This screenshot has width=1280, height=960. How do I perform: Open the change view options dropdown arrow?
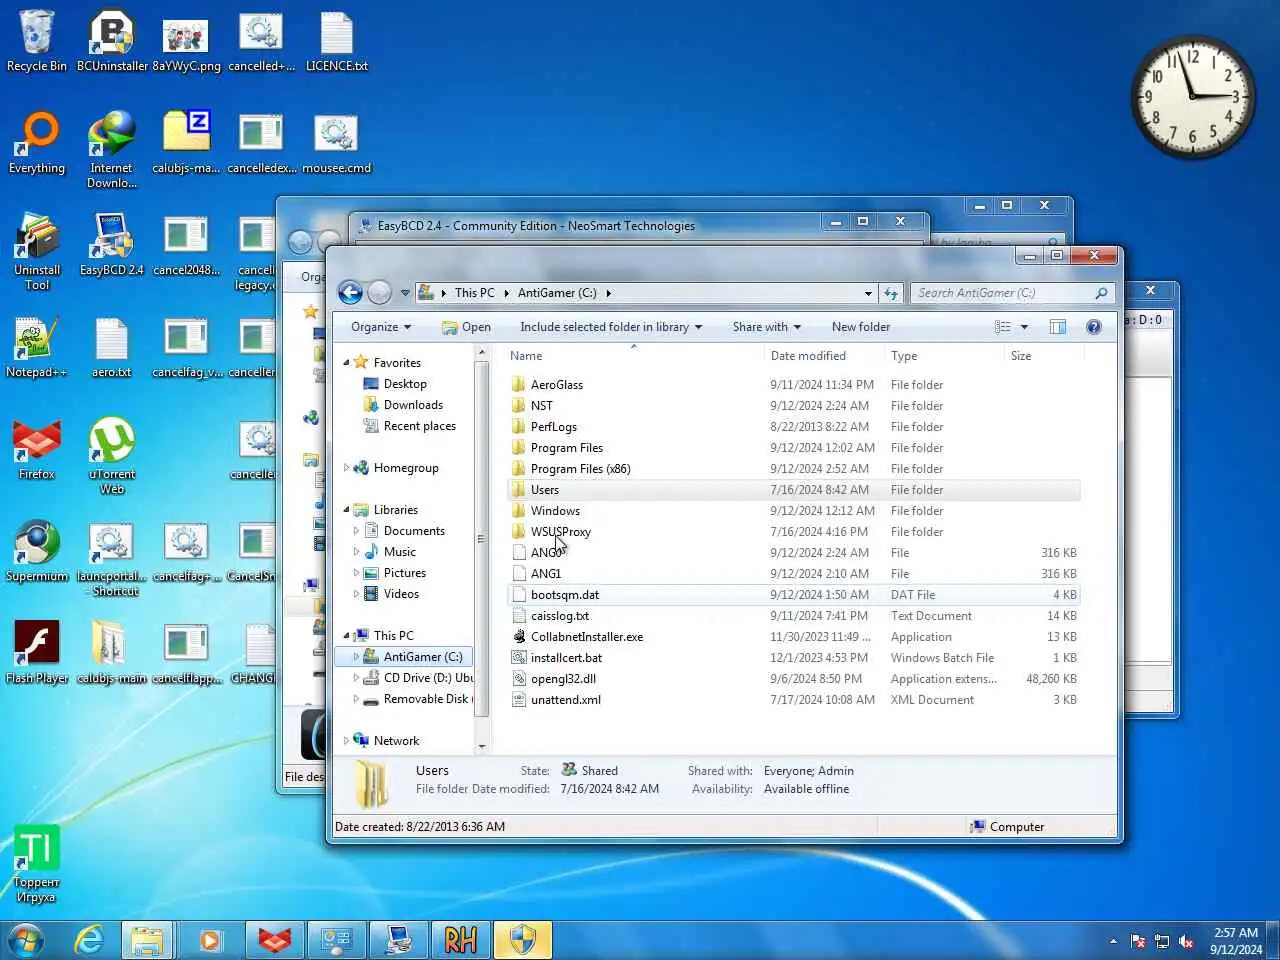pyautogui.click(x=1024, y=327)
